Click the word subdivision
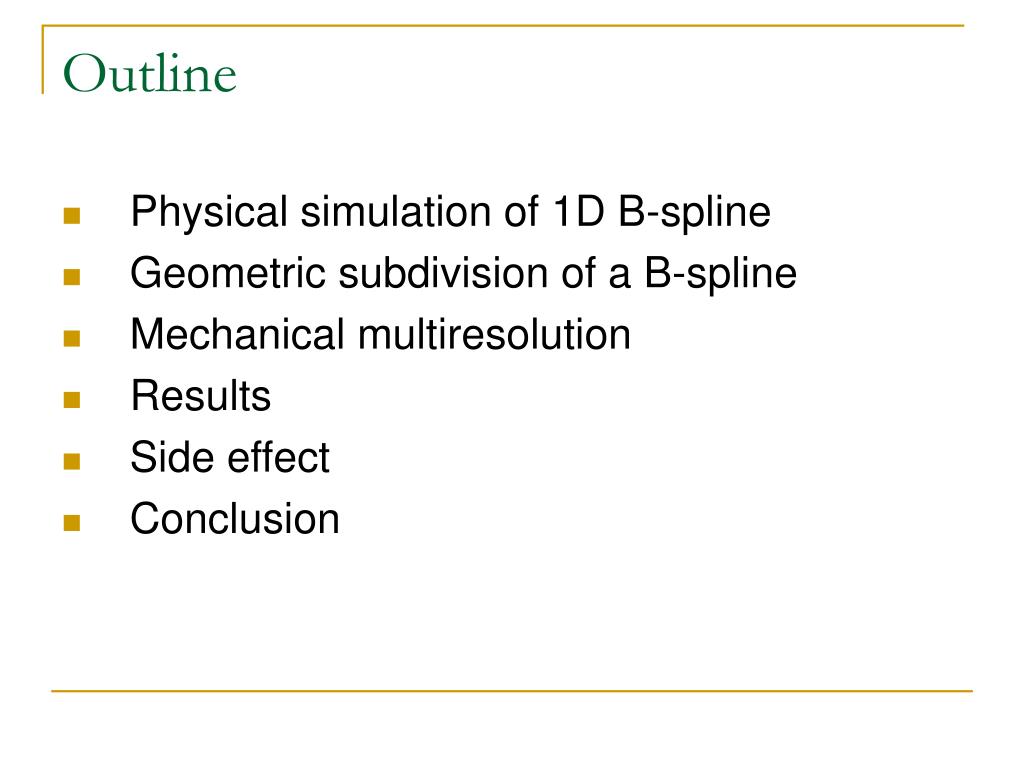The width and height of the screenshot is (1024, 768). coord(443,273)
